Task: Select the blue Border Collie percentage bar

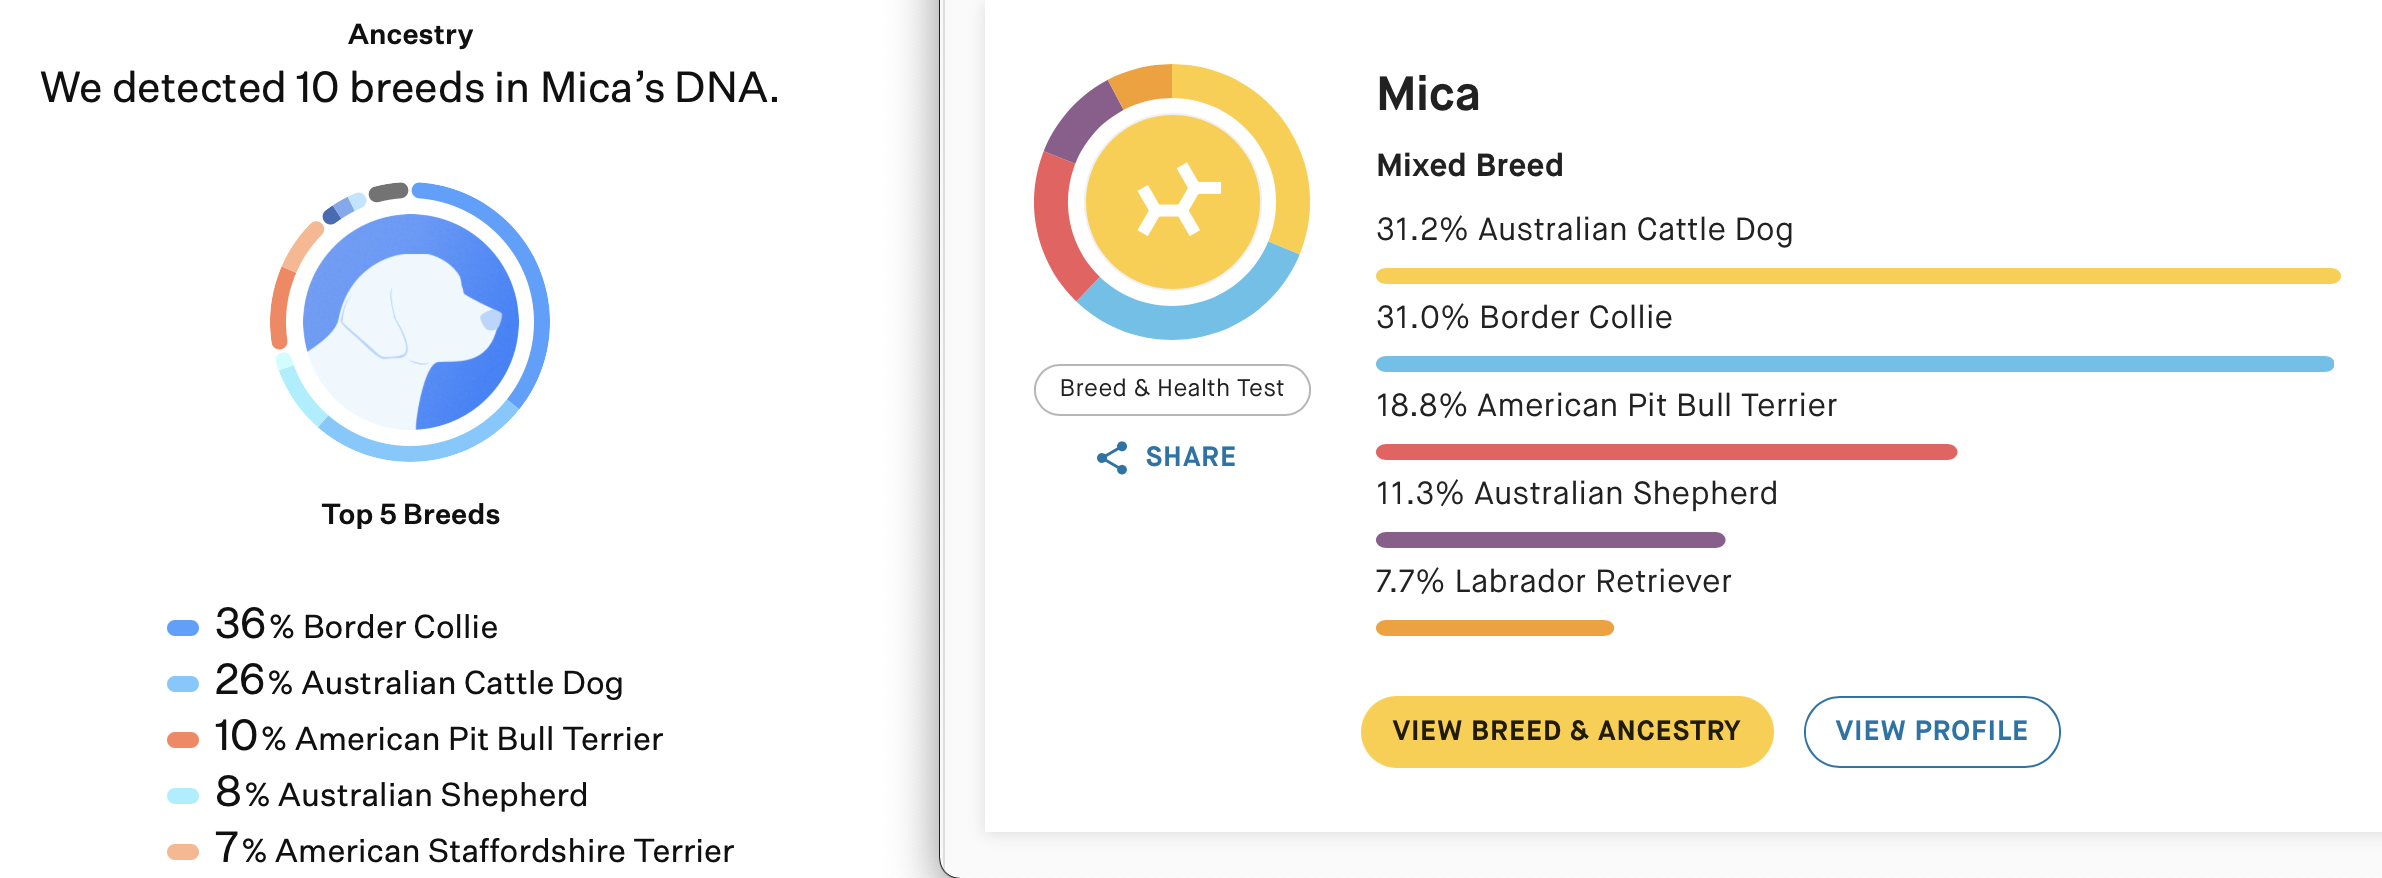Action: point(1855,364)
